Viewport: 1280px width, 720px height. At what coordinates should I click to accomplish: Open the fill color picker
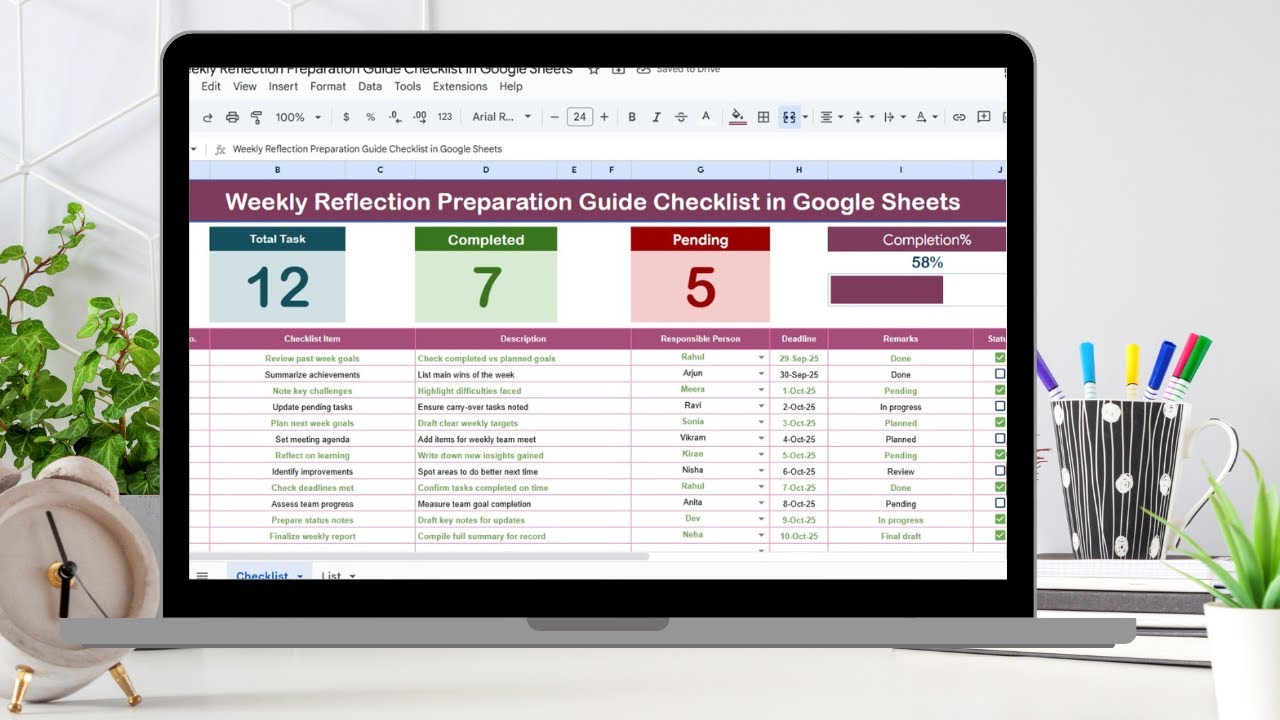[737, 117]
